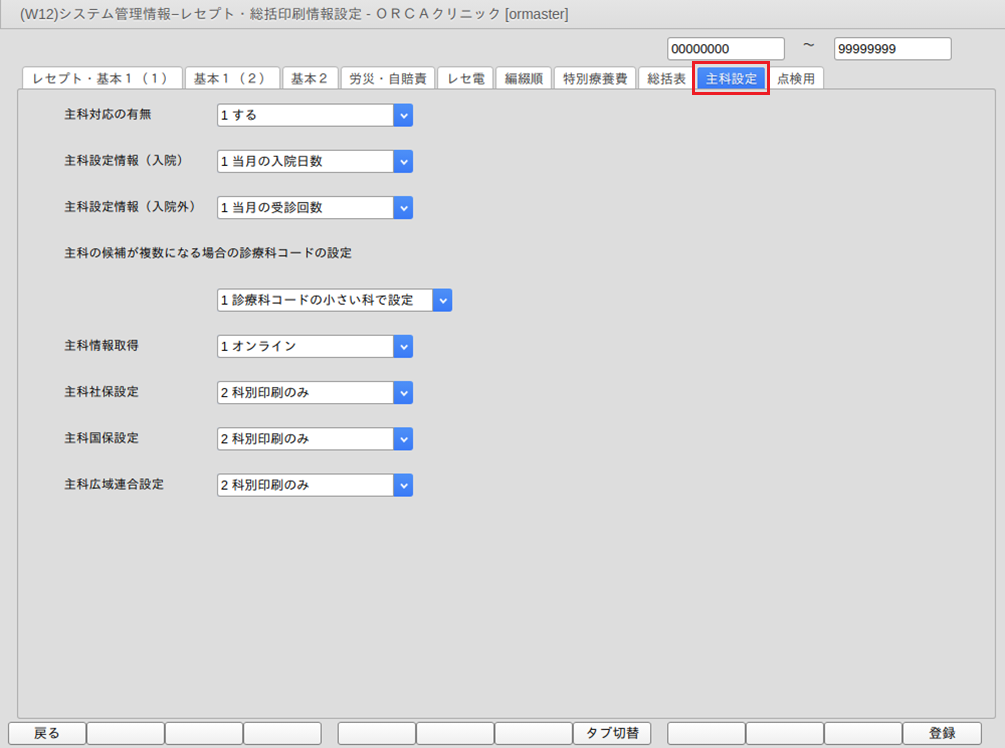
Task: Open the 主科設定情報（入院外） dropdown
Action: pos(403,207)
